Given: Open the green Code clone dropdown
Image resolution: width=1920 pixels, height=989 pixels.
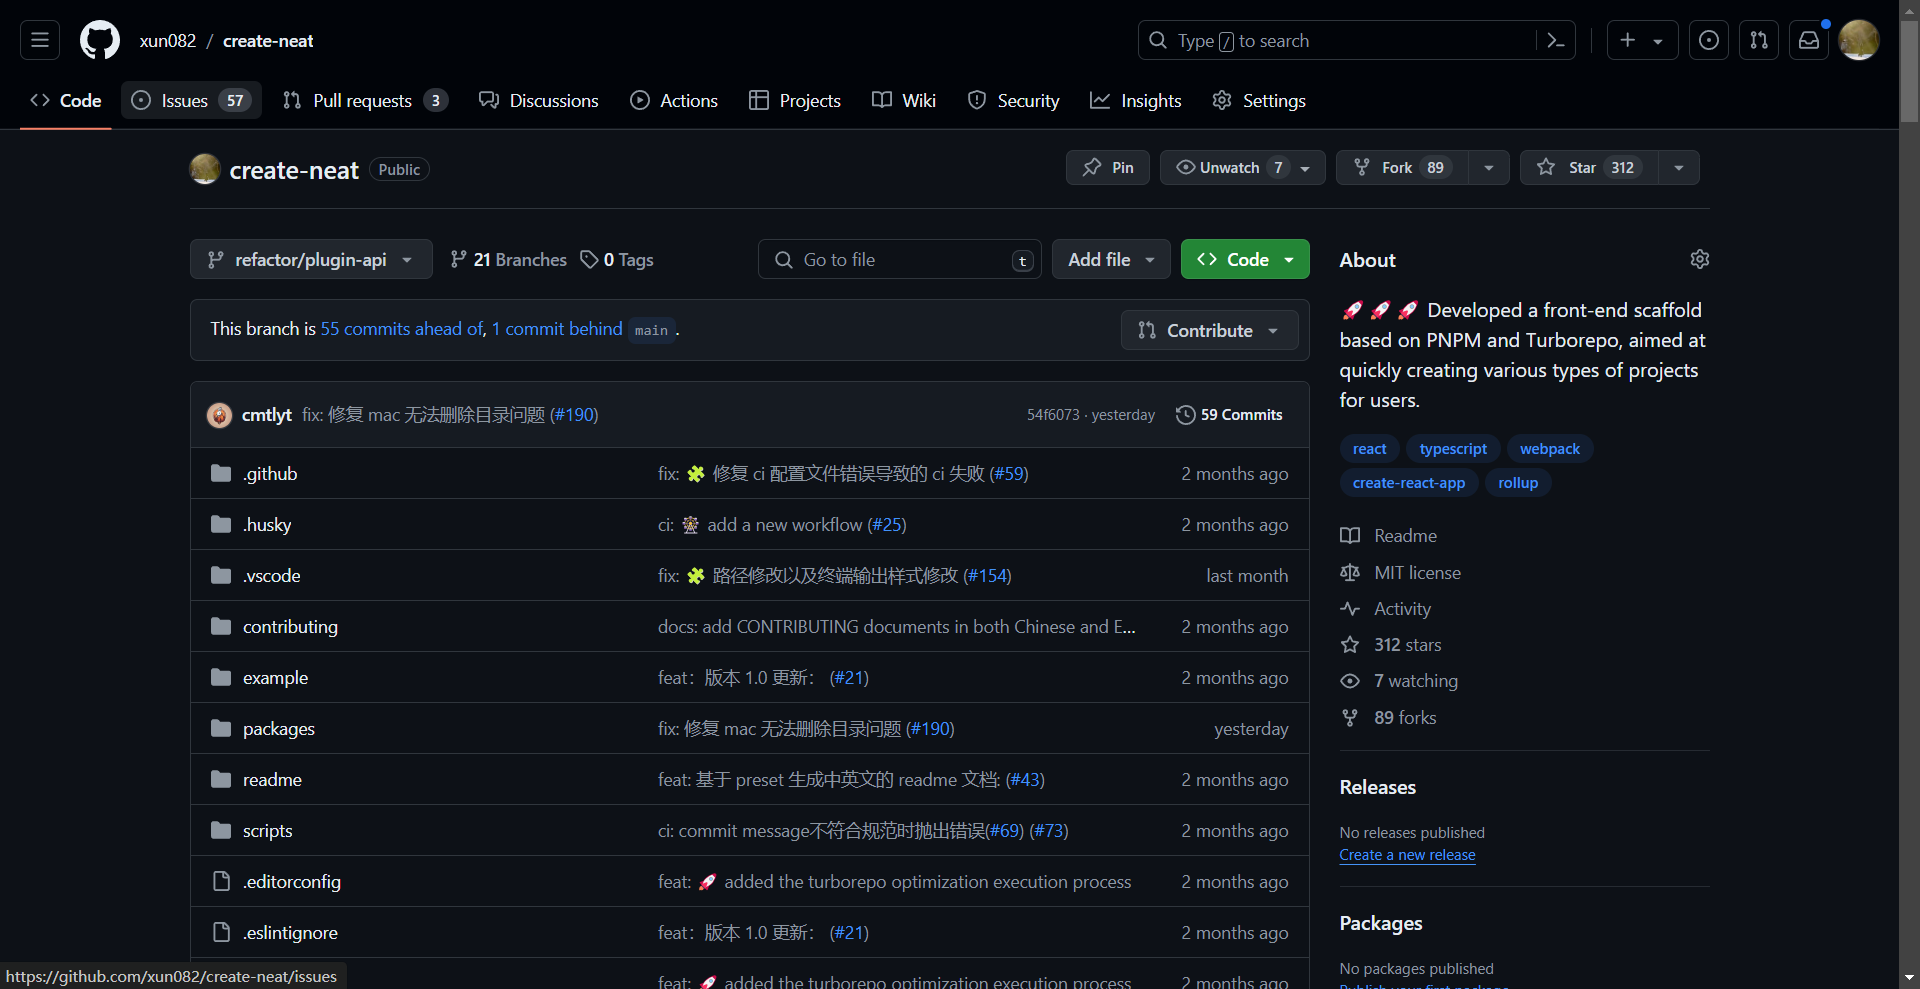Looking at the screenshot, I should point(1245,259).
